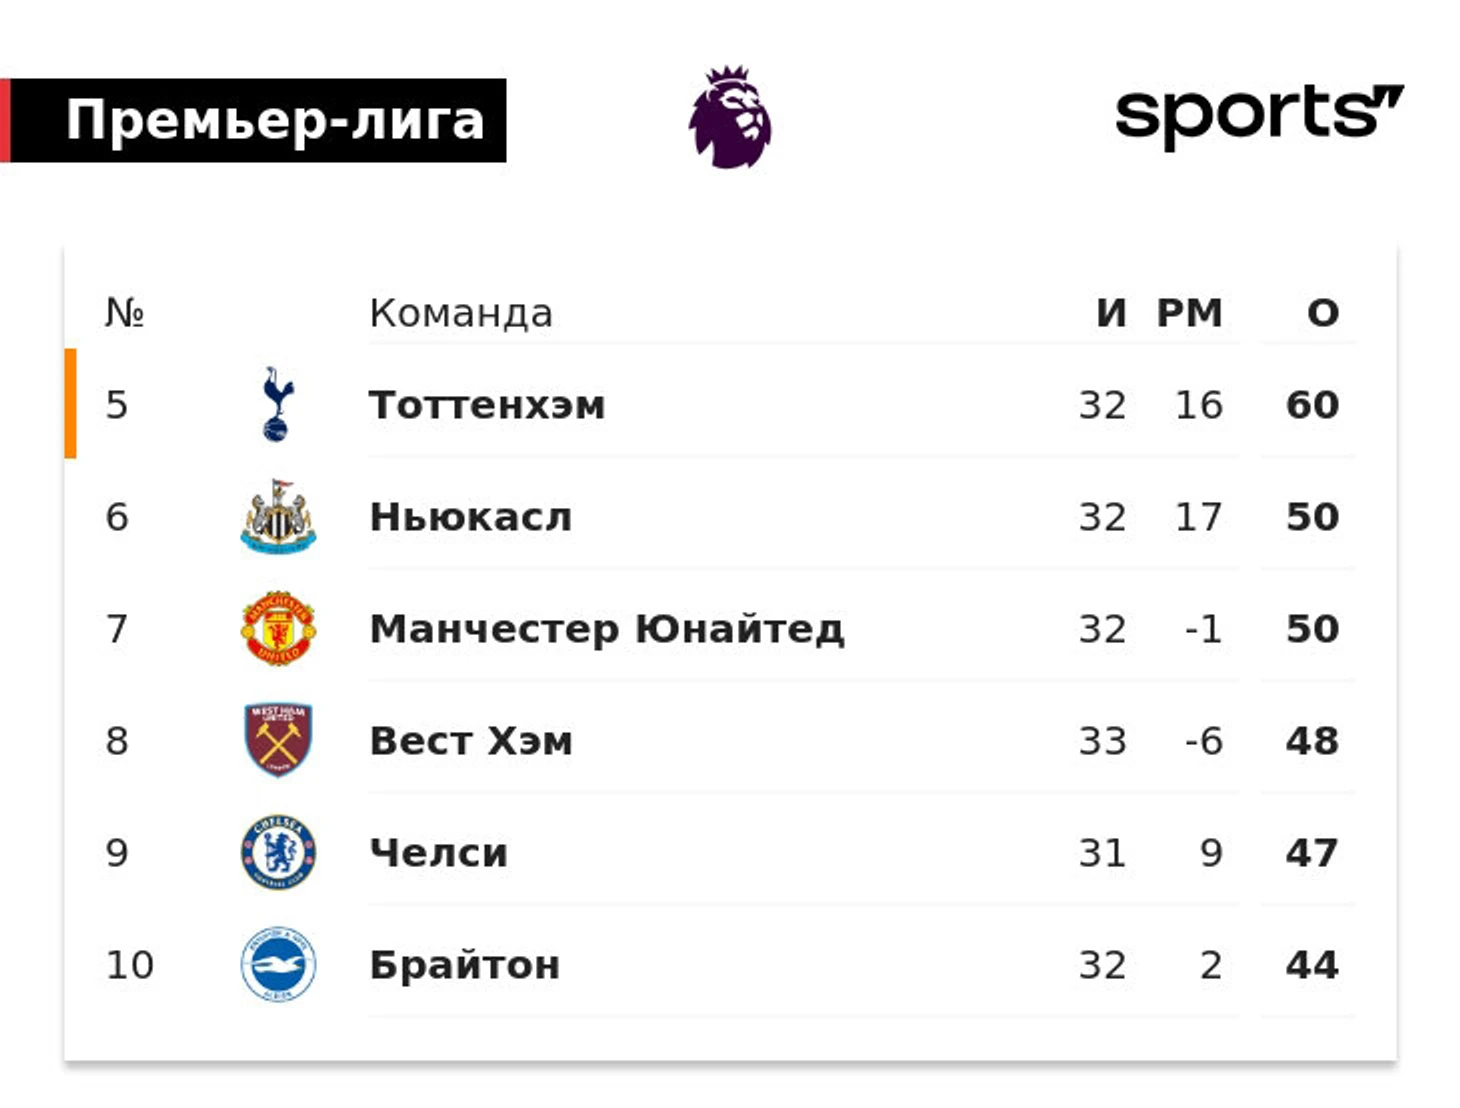Open the Вест Хэм team link
Viewport: 1460px width, 1108px height.
click(x=471, y=741)
